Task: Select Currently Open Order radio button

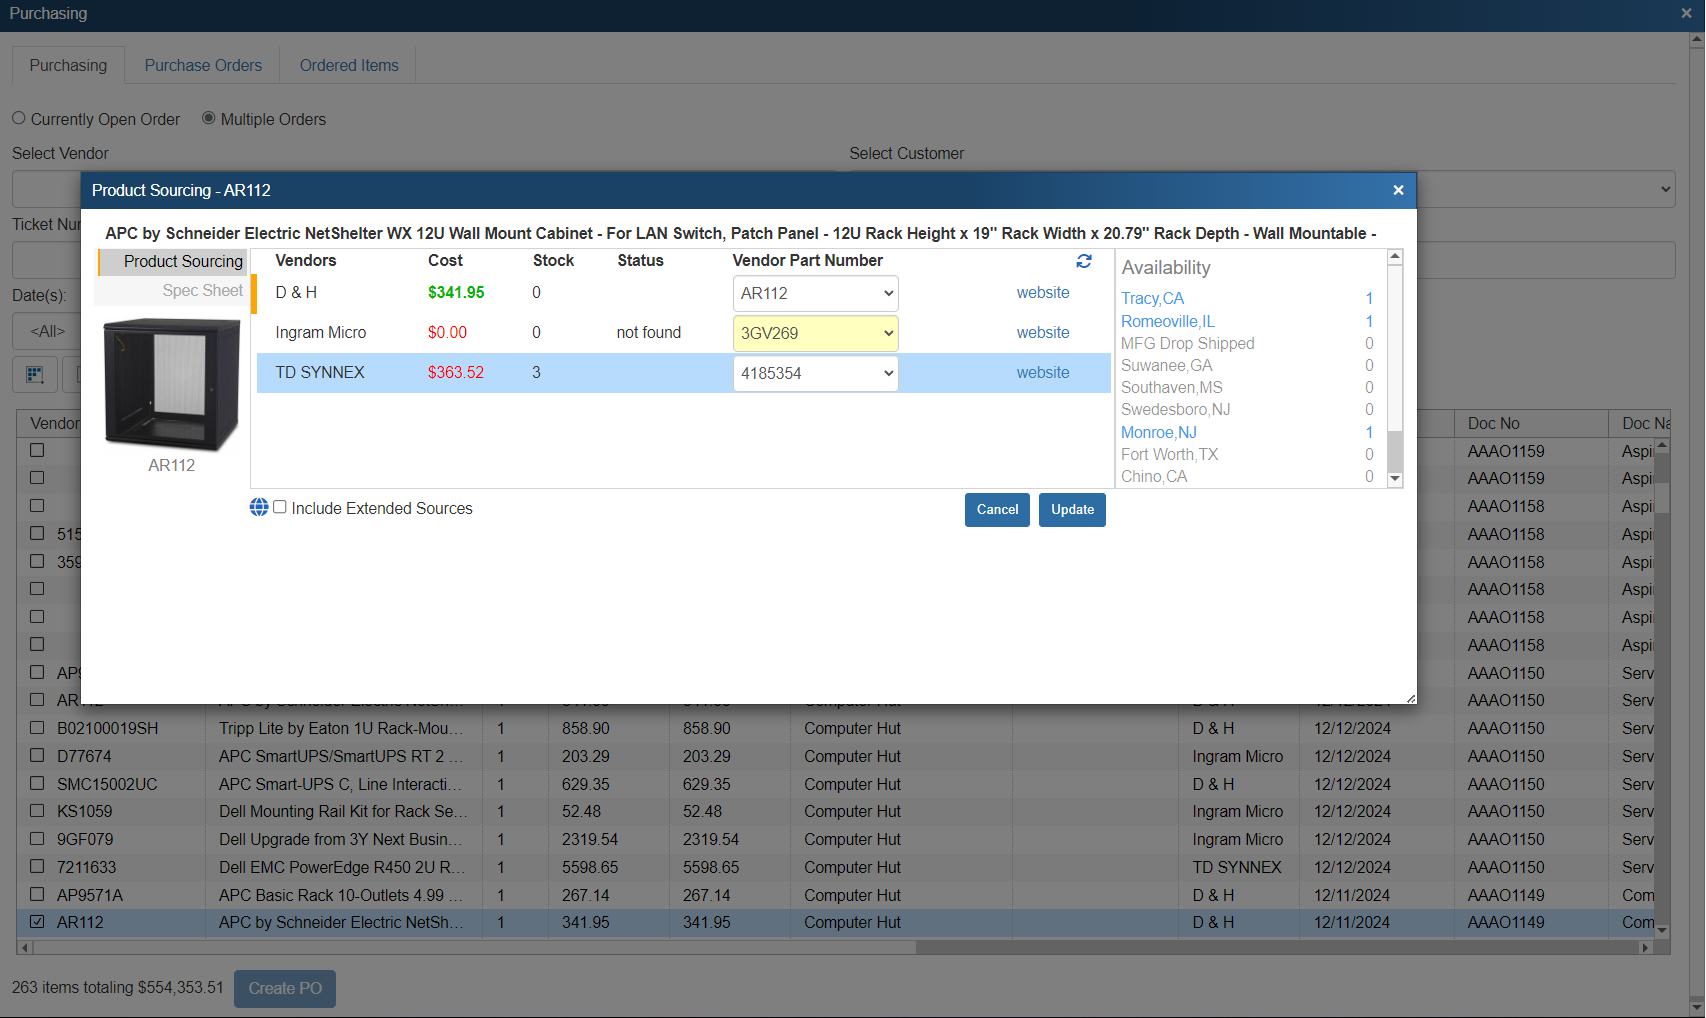Action: click(x=19, y=118)
